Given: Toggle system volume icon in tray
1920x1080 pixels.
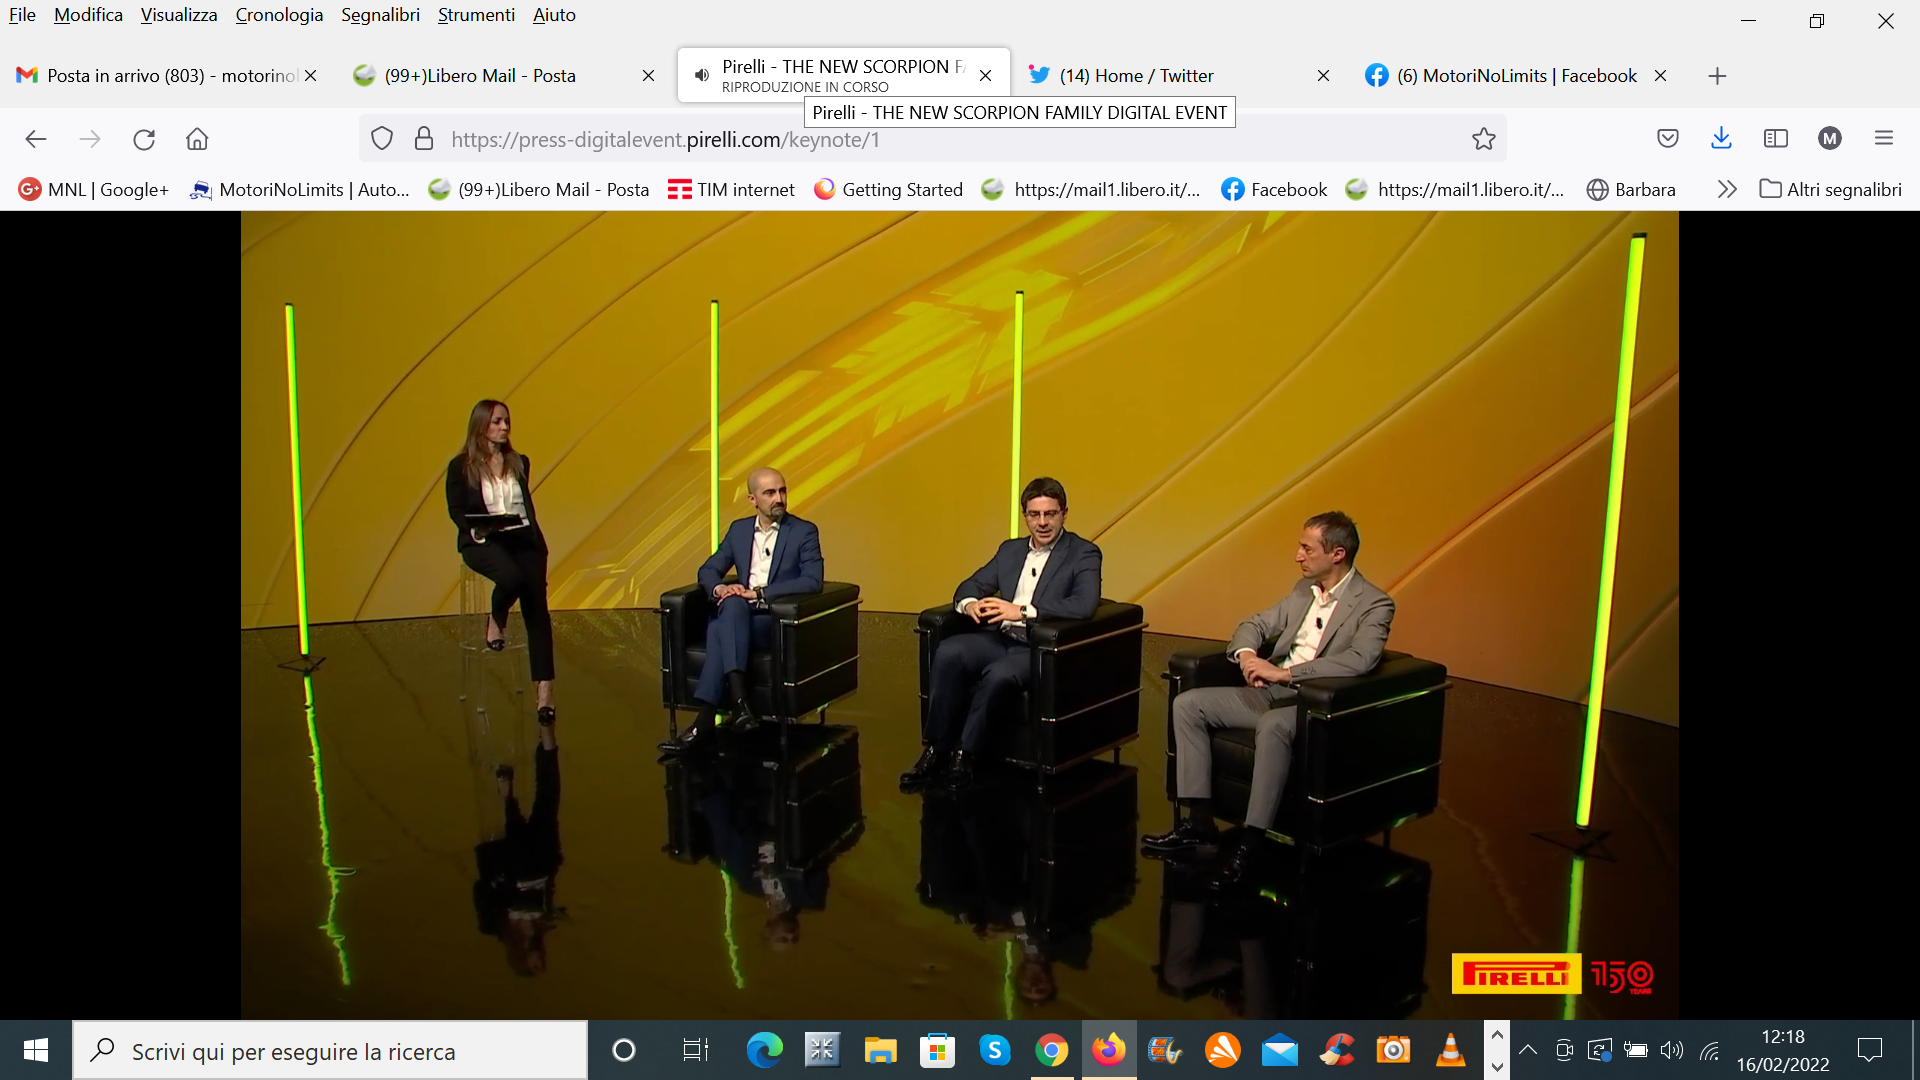Looking at the screenshot, I should (x=1671, y=1050).
